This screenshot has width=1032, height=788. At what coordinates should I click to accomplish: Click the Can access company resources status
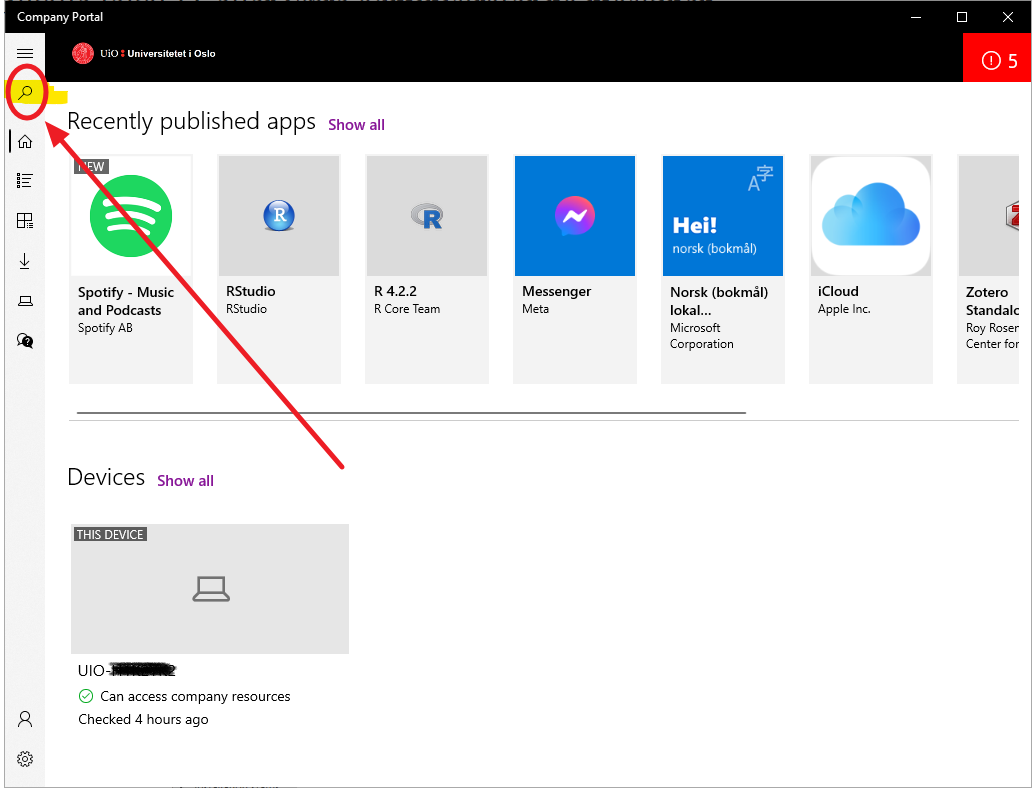coord(184,696)
